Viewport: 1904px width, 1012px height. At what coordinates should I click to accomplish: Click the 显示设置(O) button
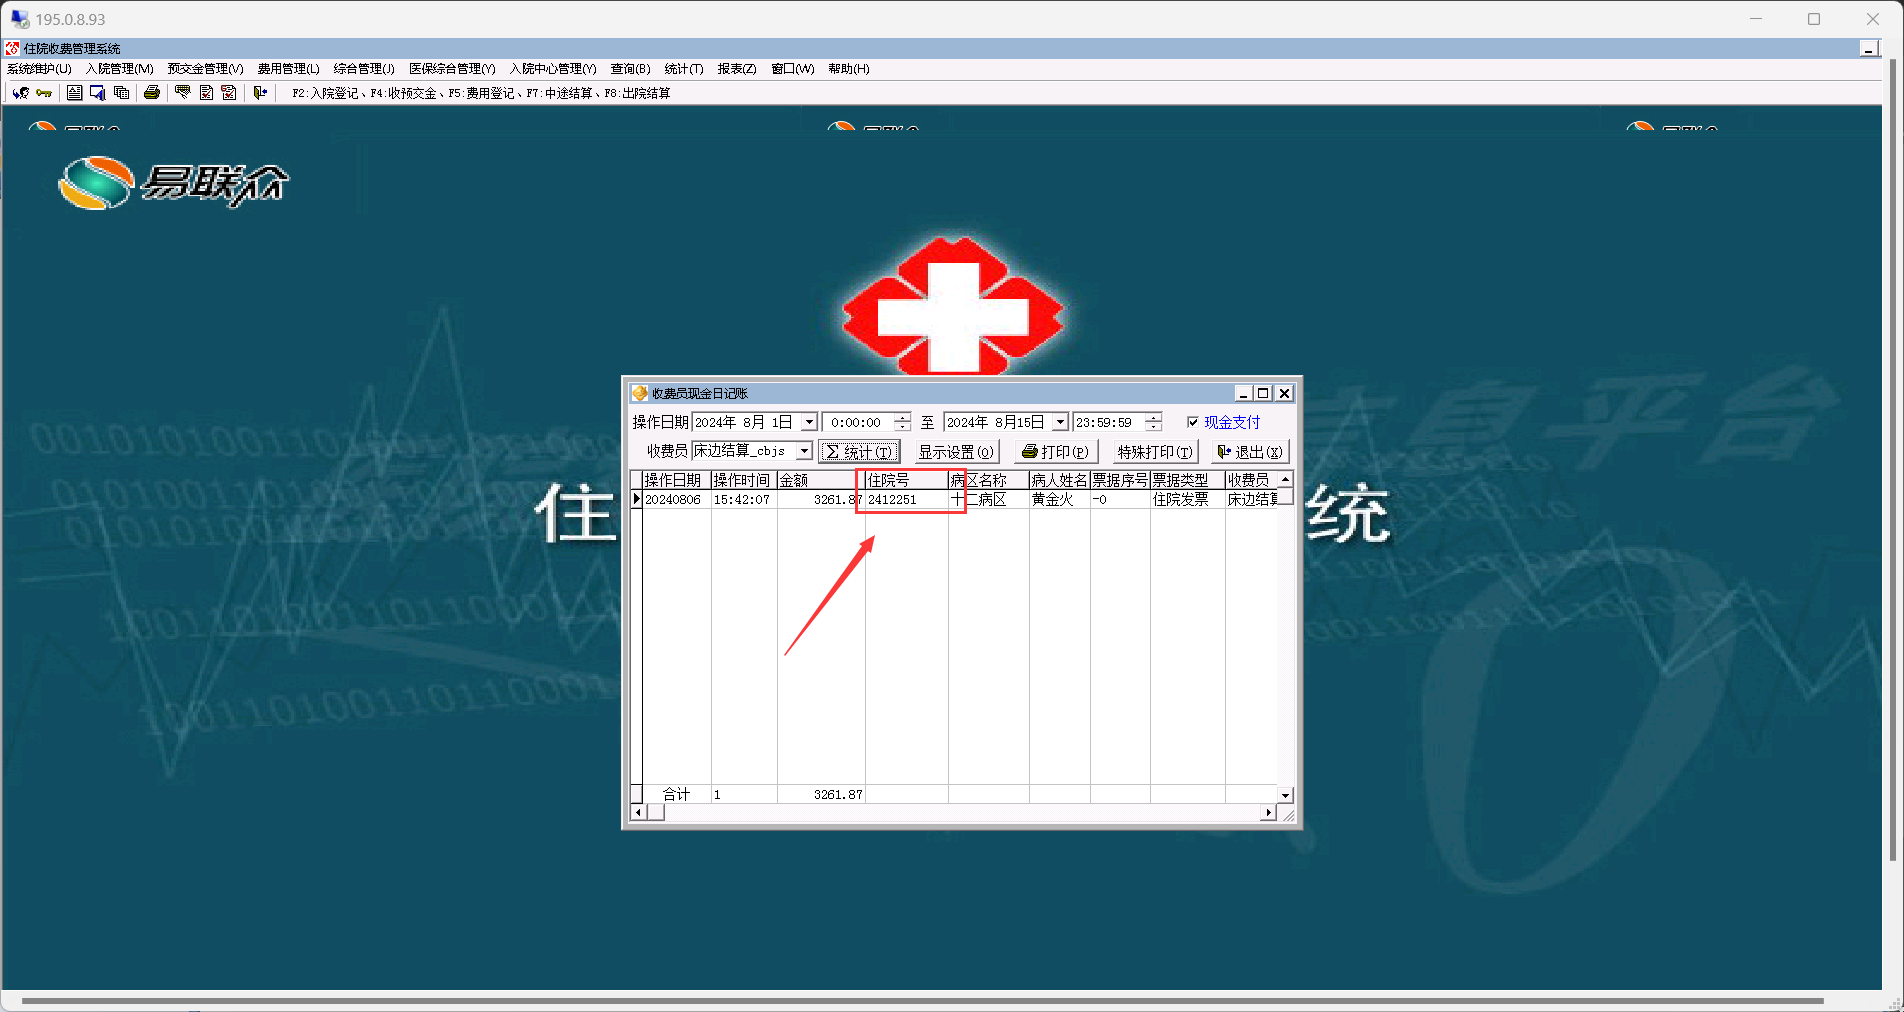click(956, 452)
